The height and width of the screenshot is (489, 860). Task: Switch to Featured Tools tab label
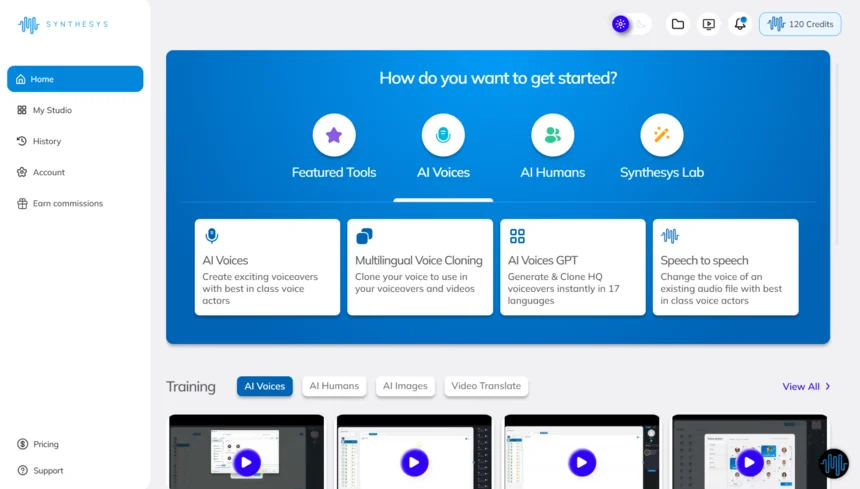pos(334,172)
